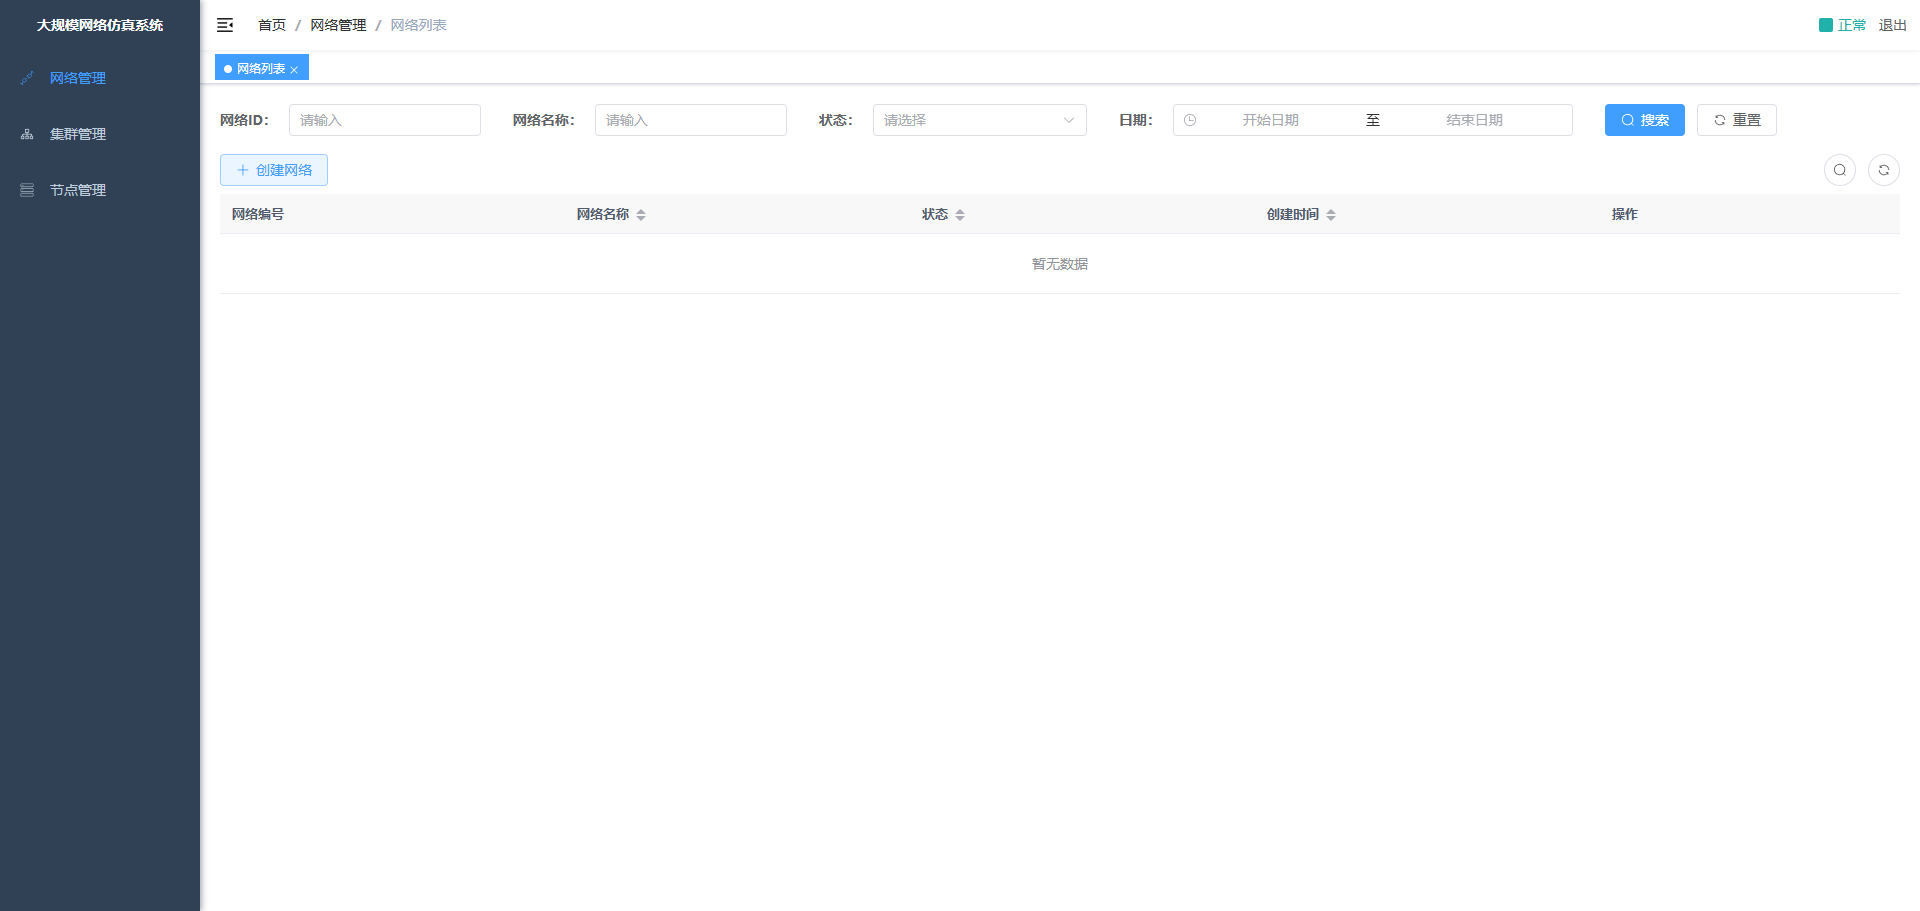Click the 创建网络 button
Viewport: 1920px width, 911px height.
(x=274, y=170)
